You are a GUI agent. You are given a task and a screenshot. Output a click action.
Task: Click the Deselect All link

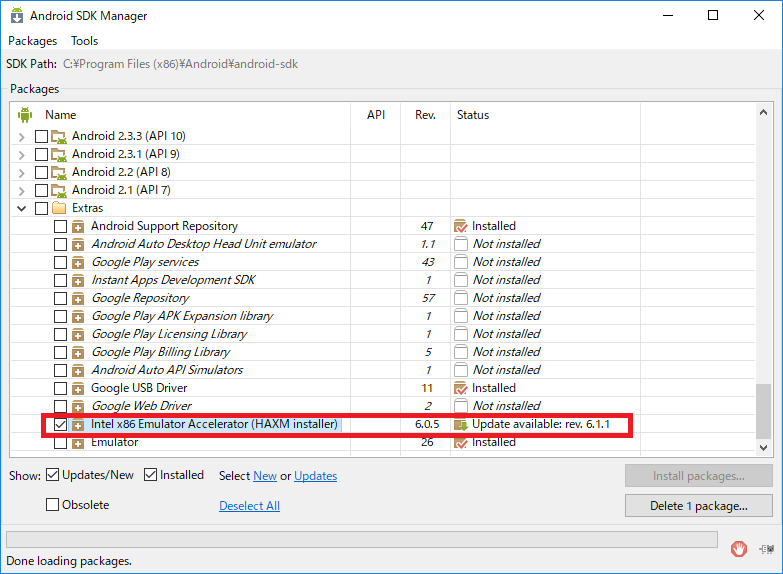pos(249,506)
